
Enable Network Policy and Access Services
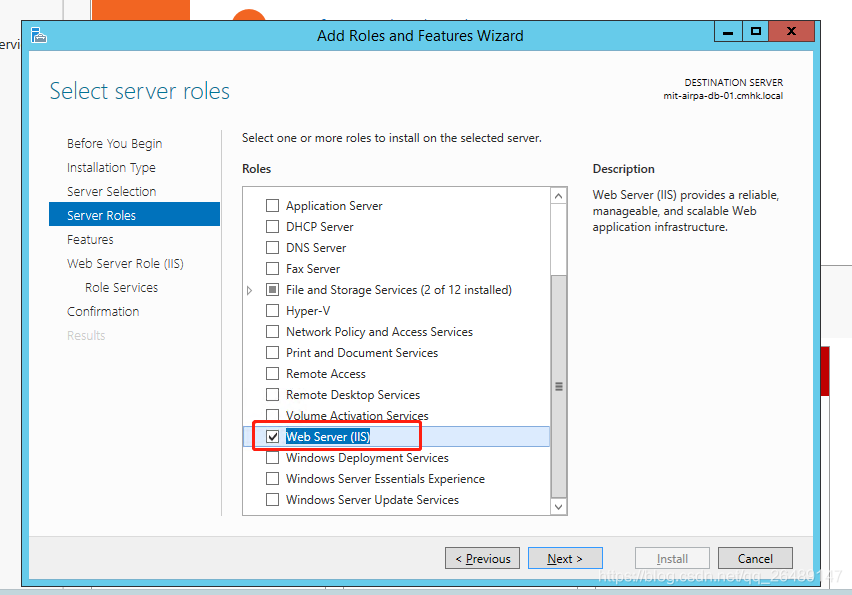[x=272, y=331]
